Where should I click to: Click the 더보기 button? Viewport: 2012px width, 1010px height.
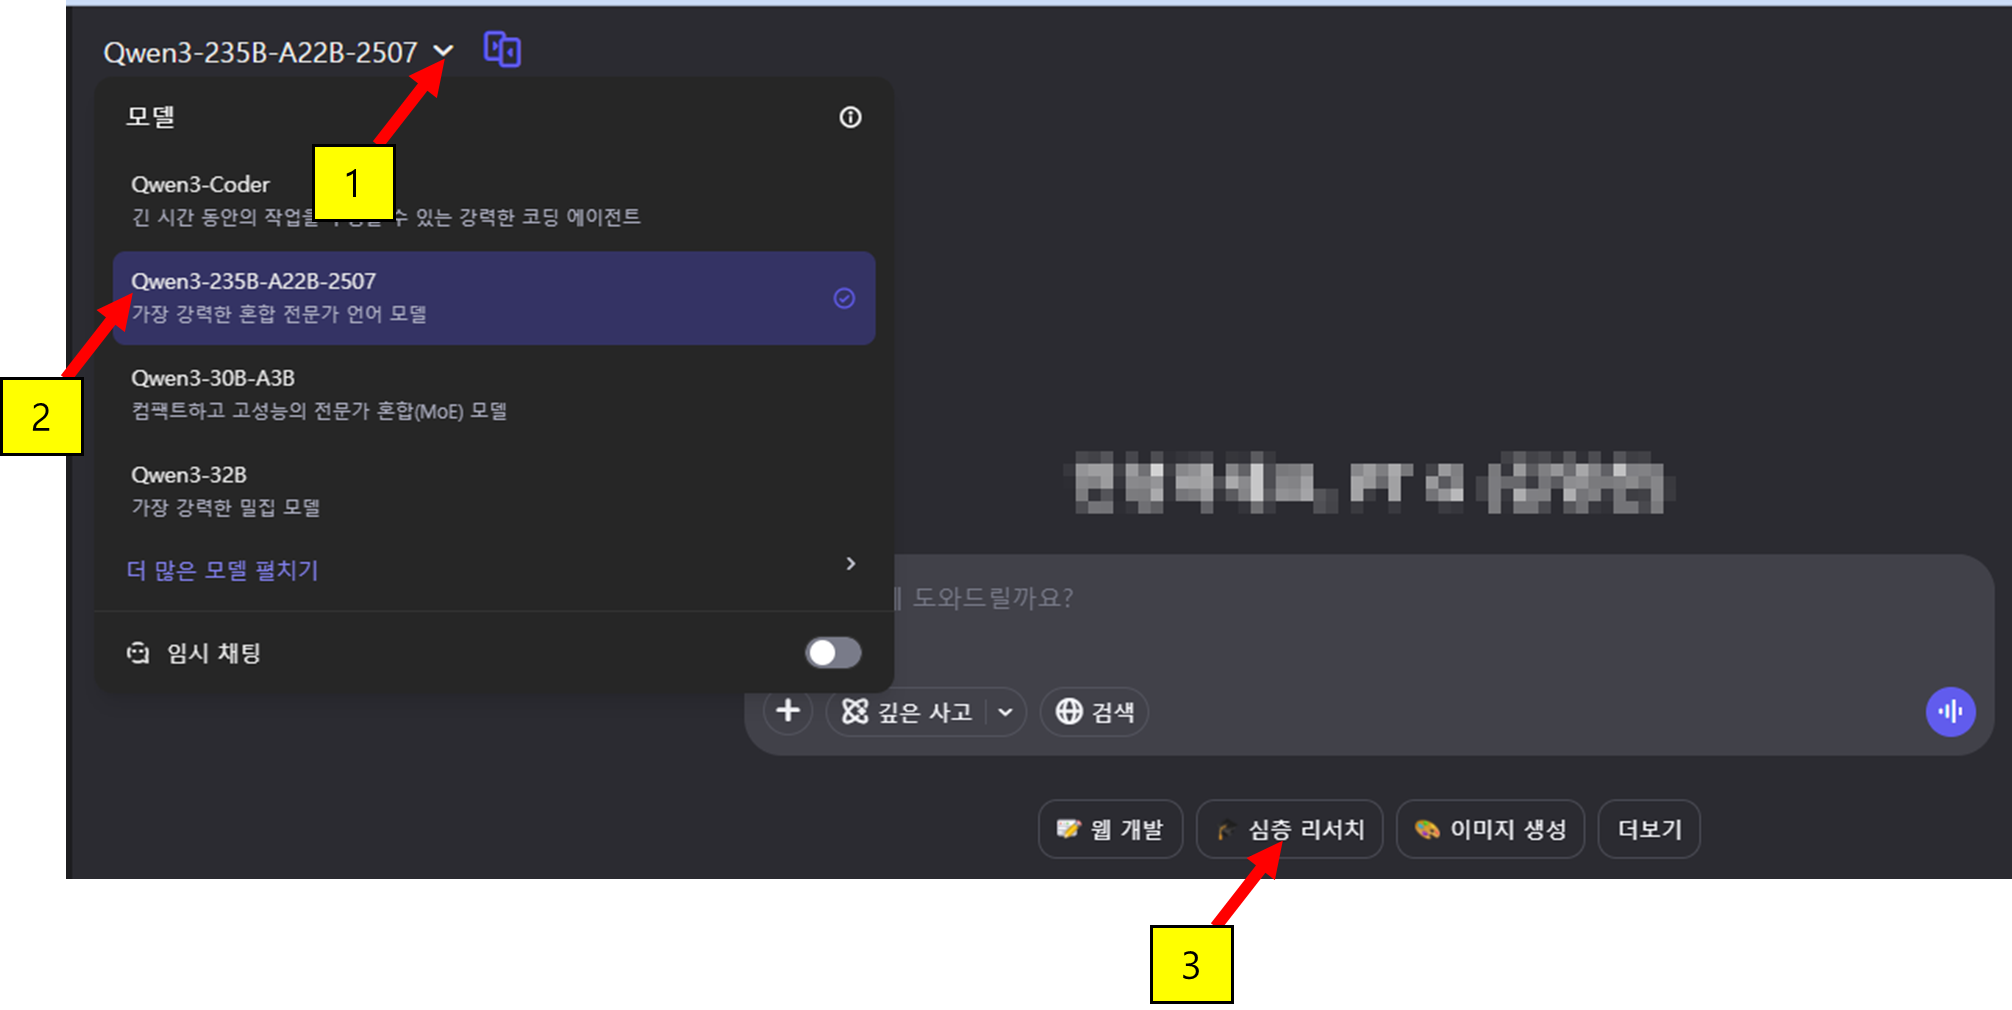pyautogui.click(x=1649, y=829)
